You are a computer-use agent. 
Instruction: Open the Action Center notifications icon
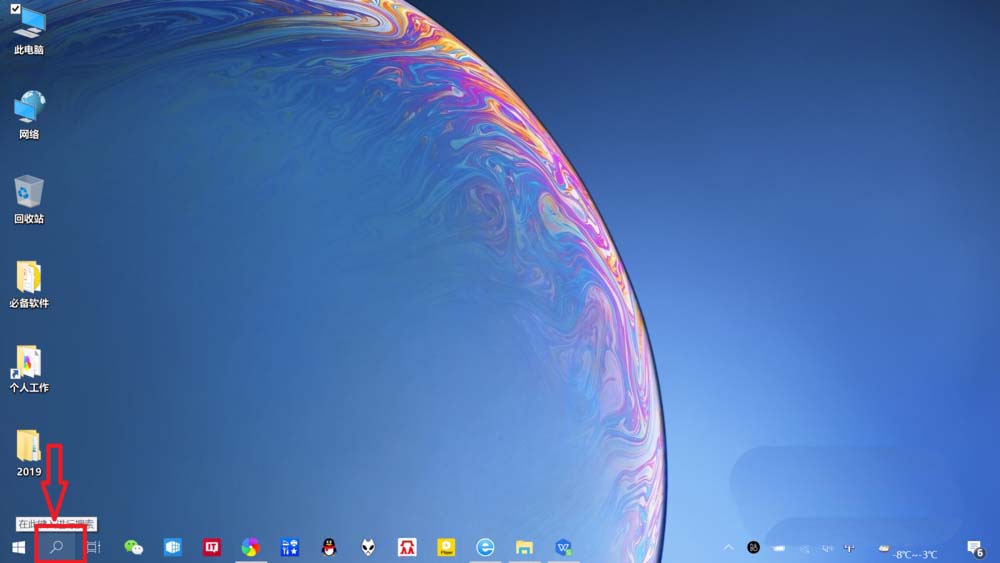point(975,548)
